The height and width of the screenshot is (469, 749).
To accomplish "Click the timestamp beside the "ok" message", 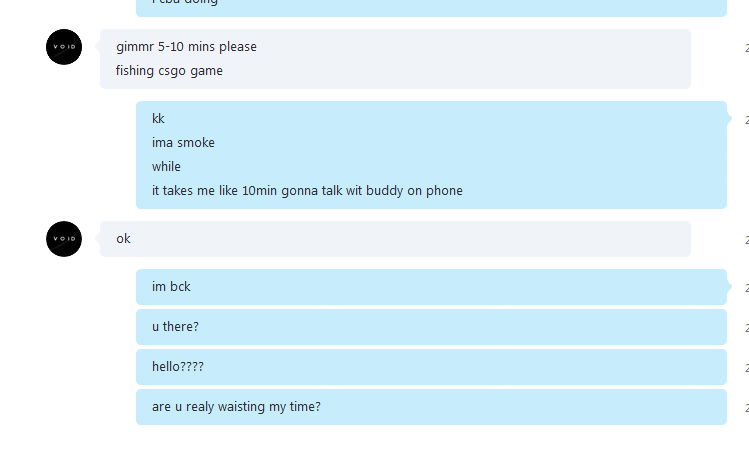I will pos(747,239).
